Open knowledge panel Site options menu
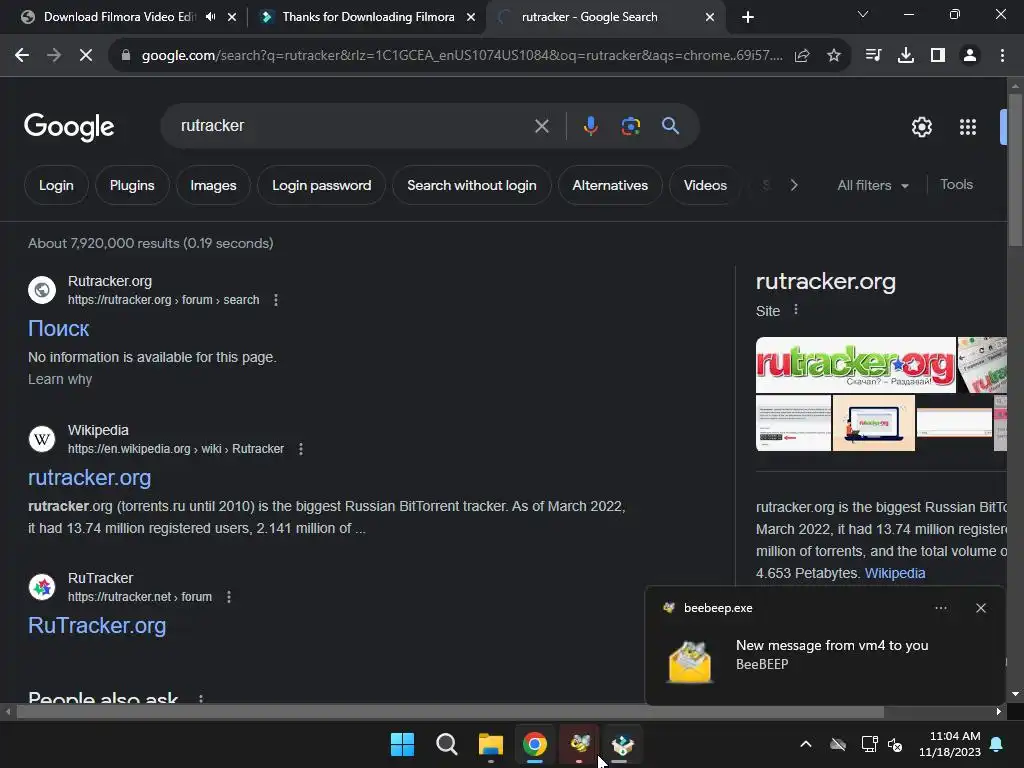Screen dimensions: 1024x768 click(795, 310)
